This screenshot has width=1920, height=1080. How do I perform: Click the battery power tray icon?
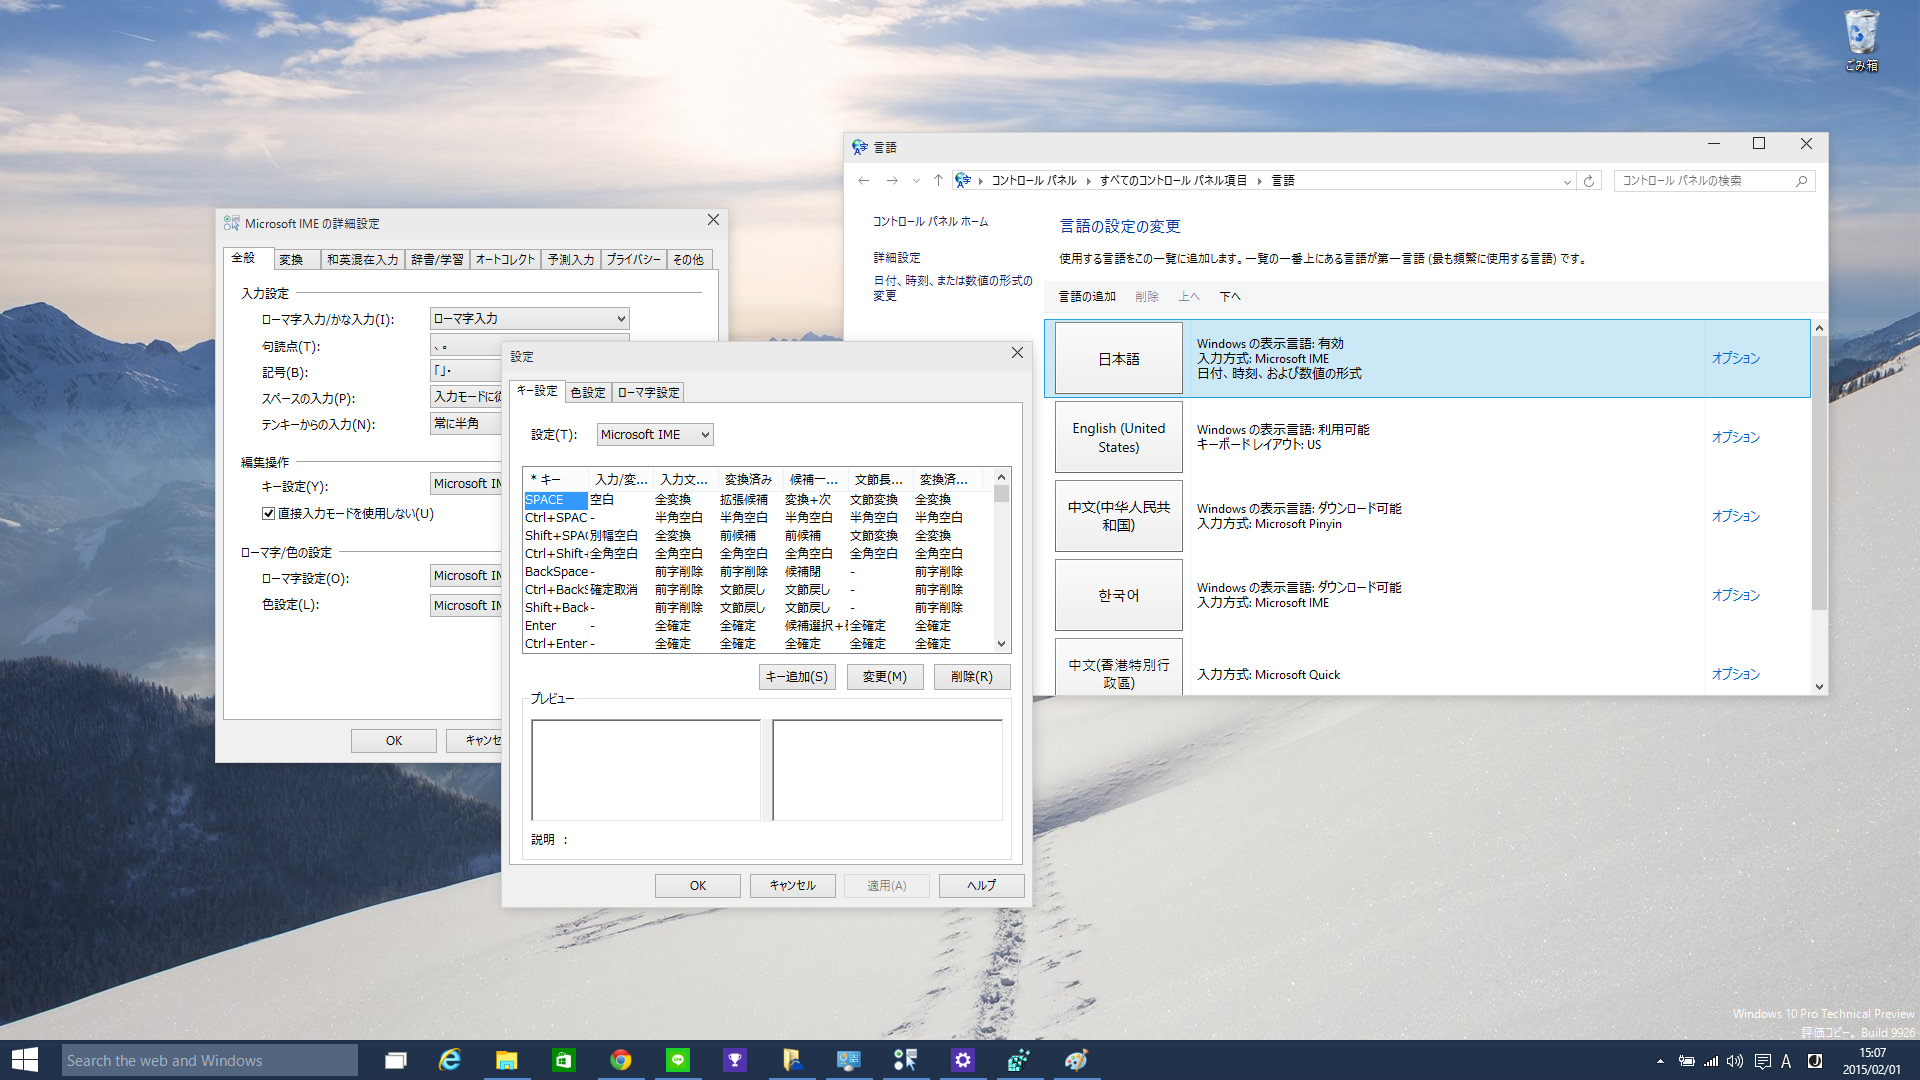click(x=1686, y=1061)
